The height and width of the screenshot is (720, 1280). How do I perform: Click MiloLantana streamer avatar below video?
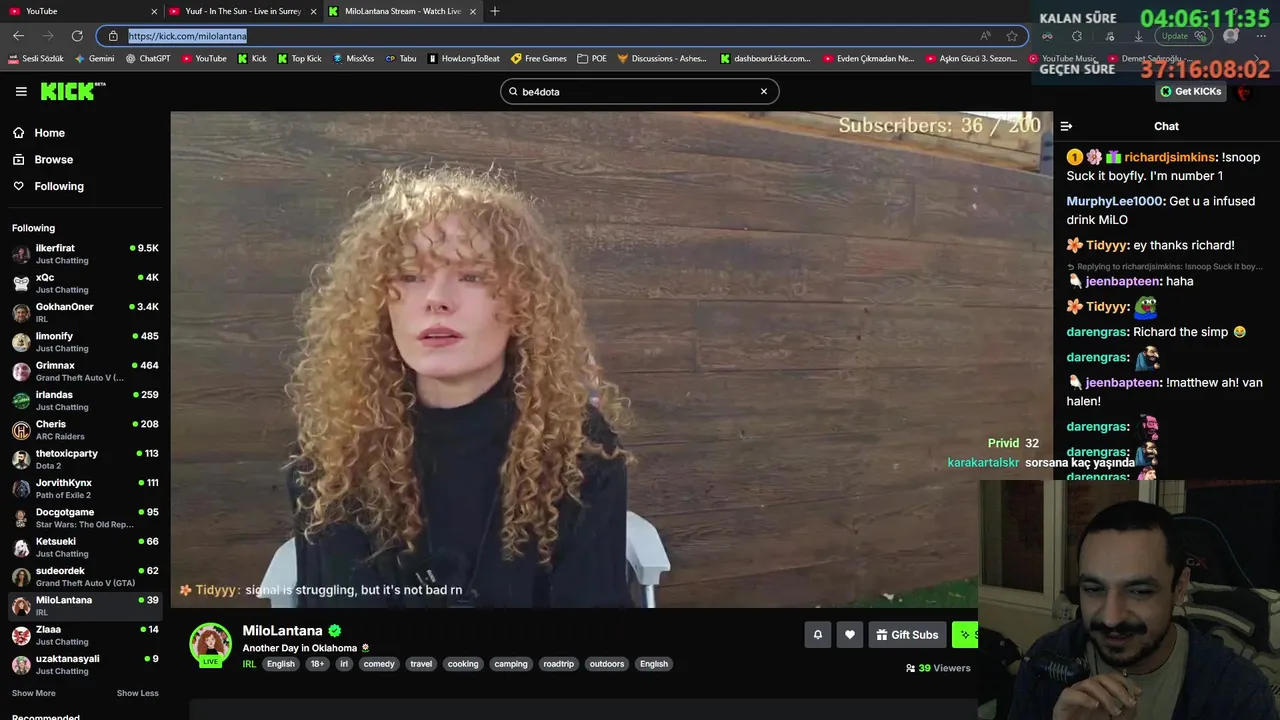click(211, 645)
